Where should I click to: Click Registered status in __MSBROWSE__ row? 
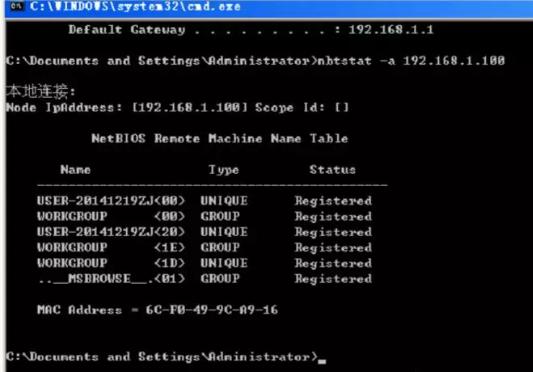333,279
